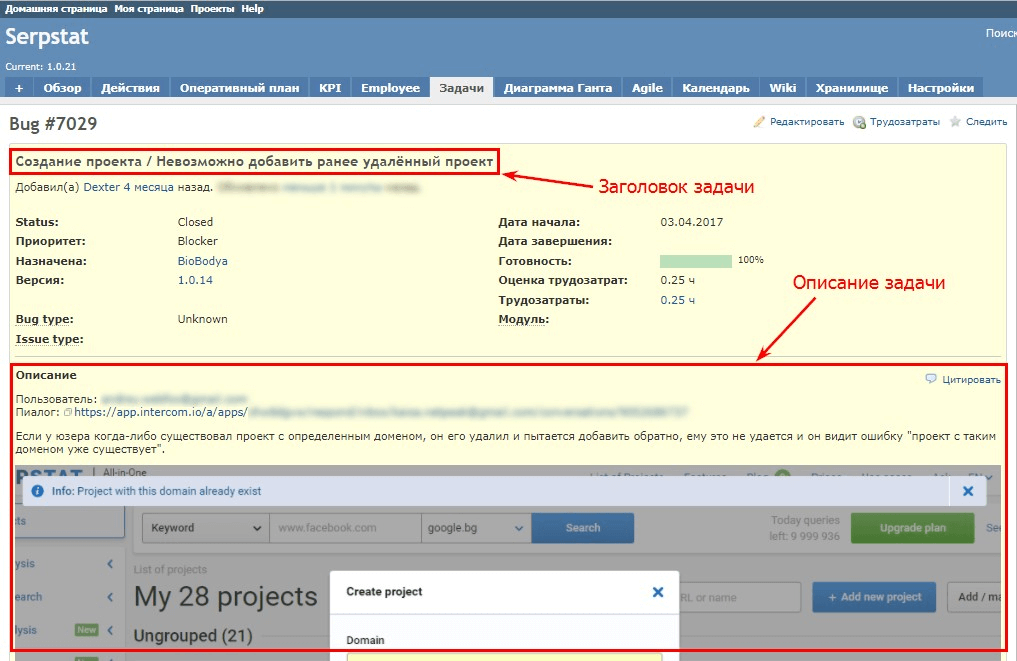Click the external link icon before intercom URL
The image size is (1017, 661).
click(x=68, y=412)
